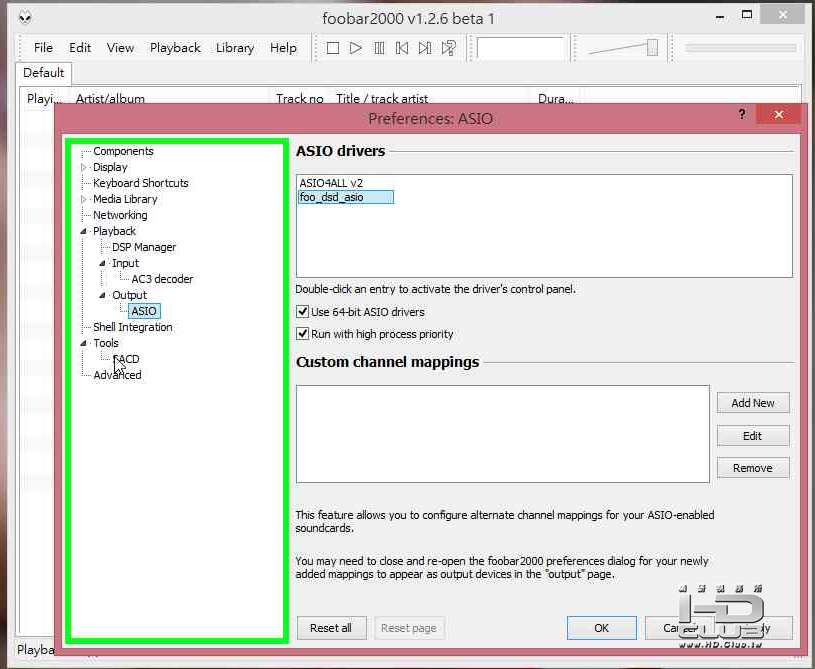
Task: Collapse the Input node arrow
Action: coord(102,264)
